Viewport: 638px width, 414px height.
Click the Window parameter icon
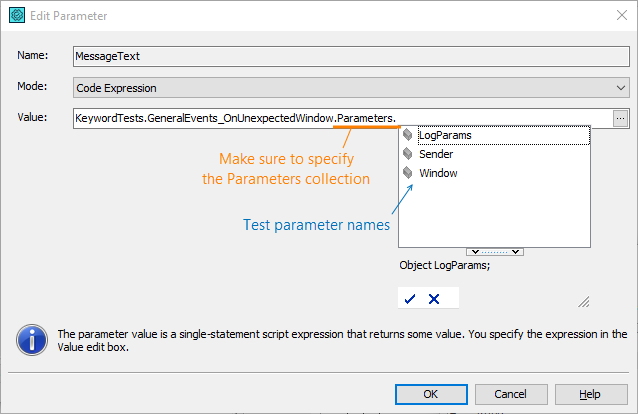(x=407, y=173)
